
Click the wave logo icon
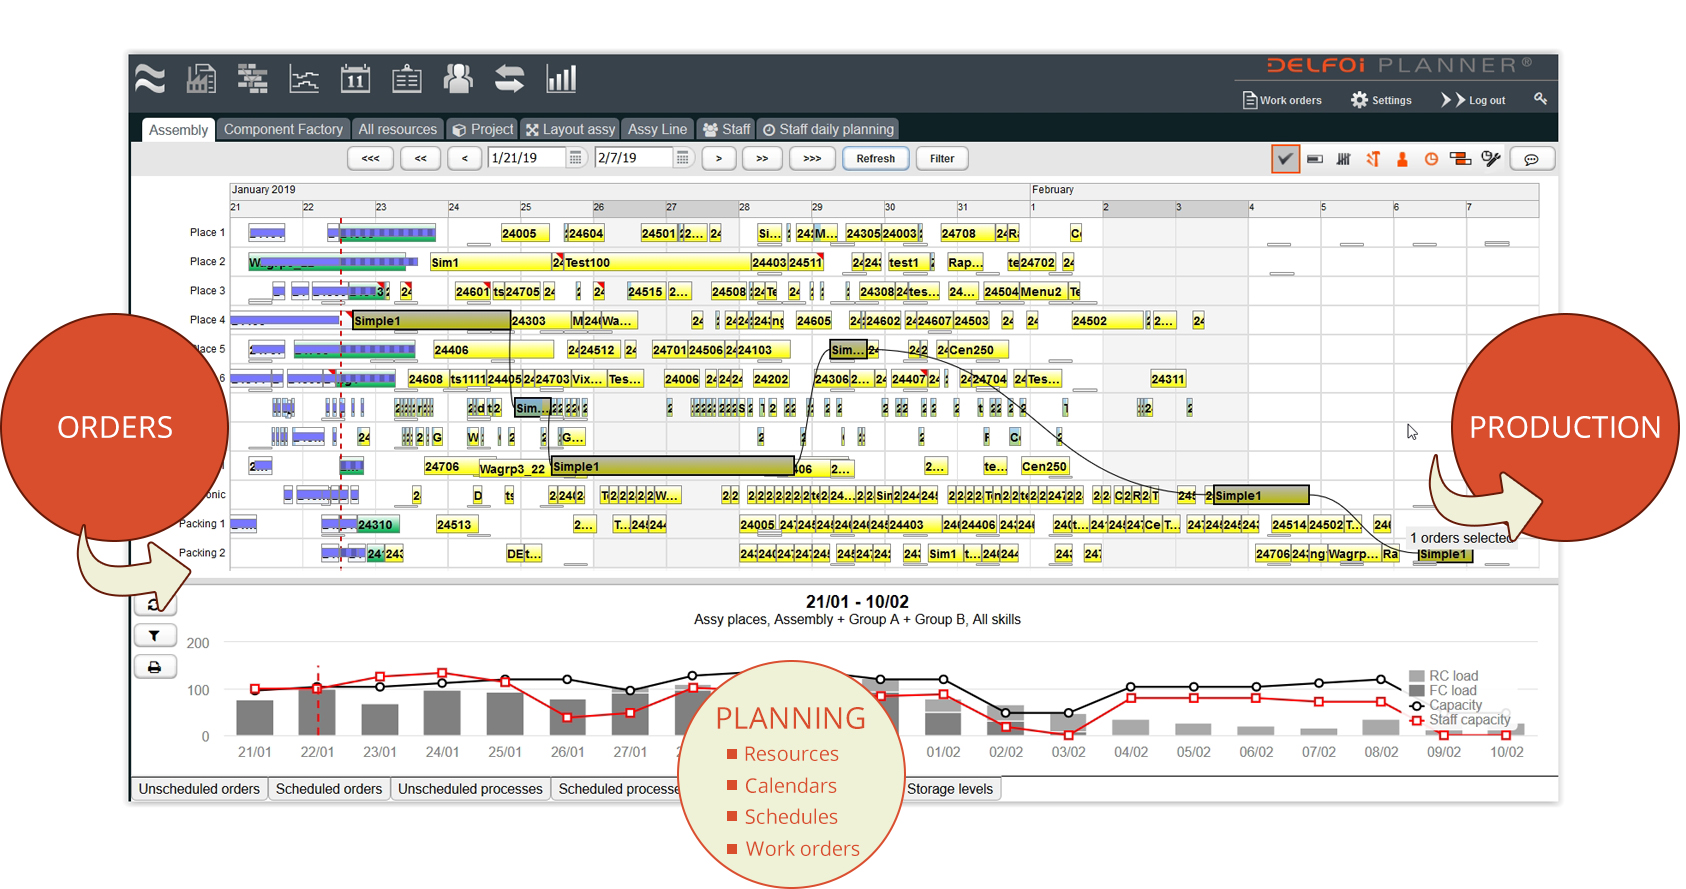(150, 79)
